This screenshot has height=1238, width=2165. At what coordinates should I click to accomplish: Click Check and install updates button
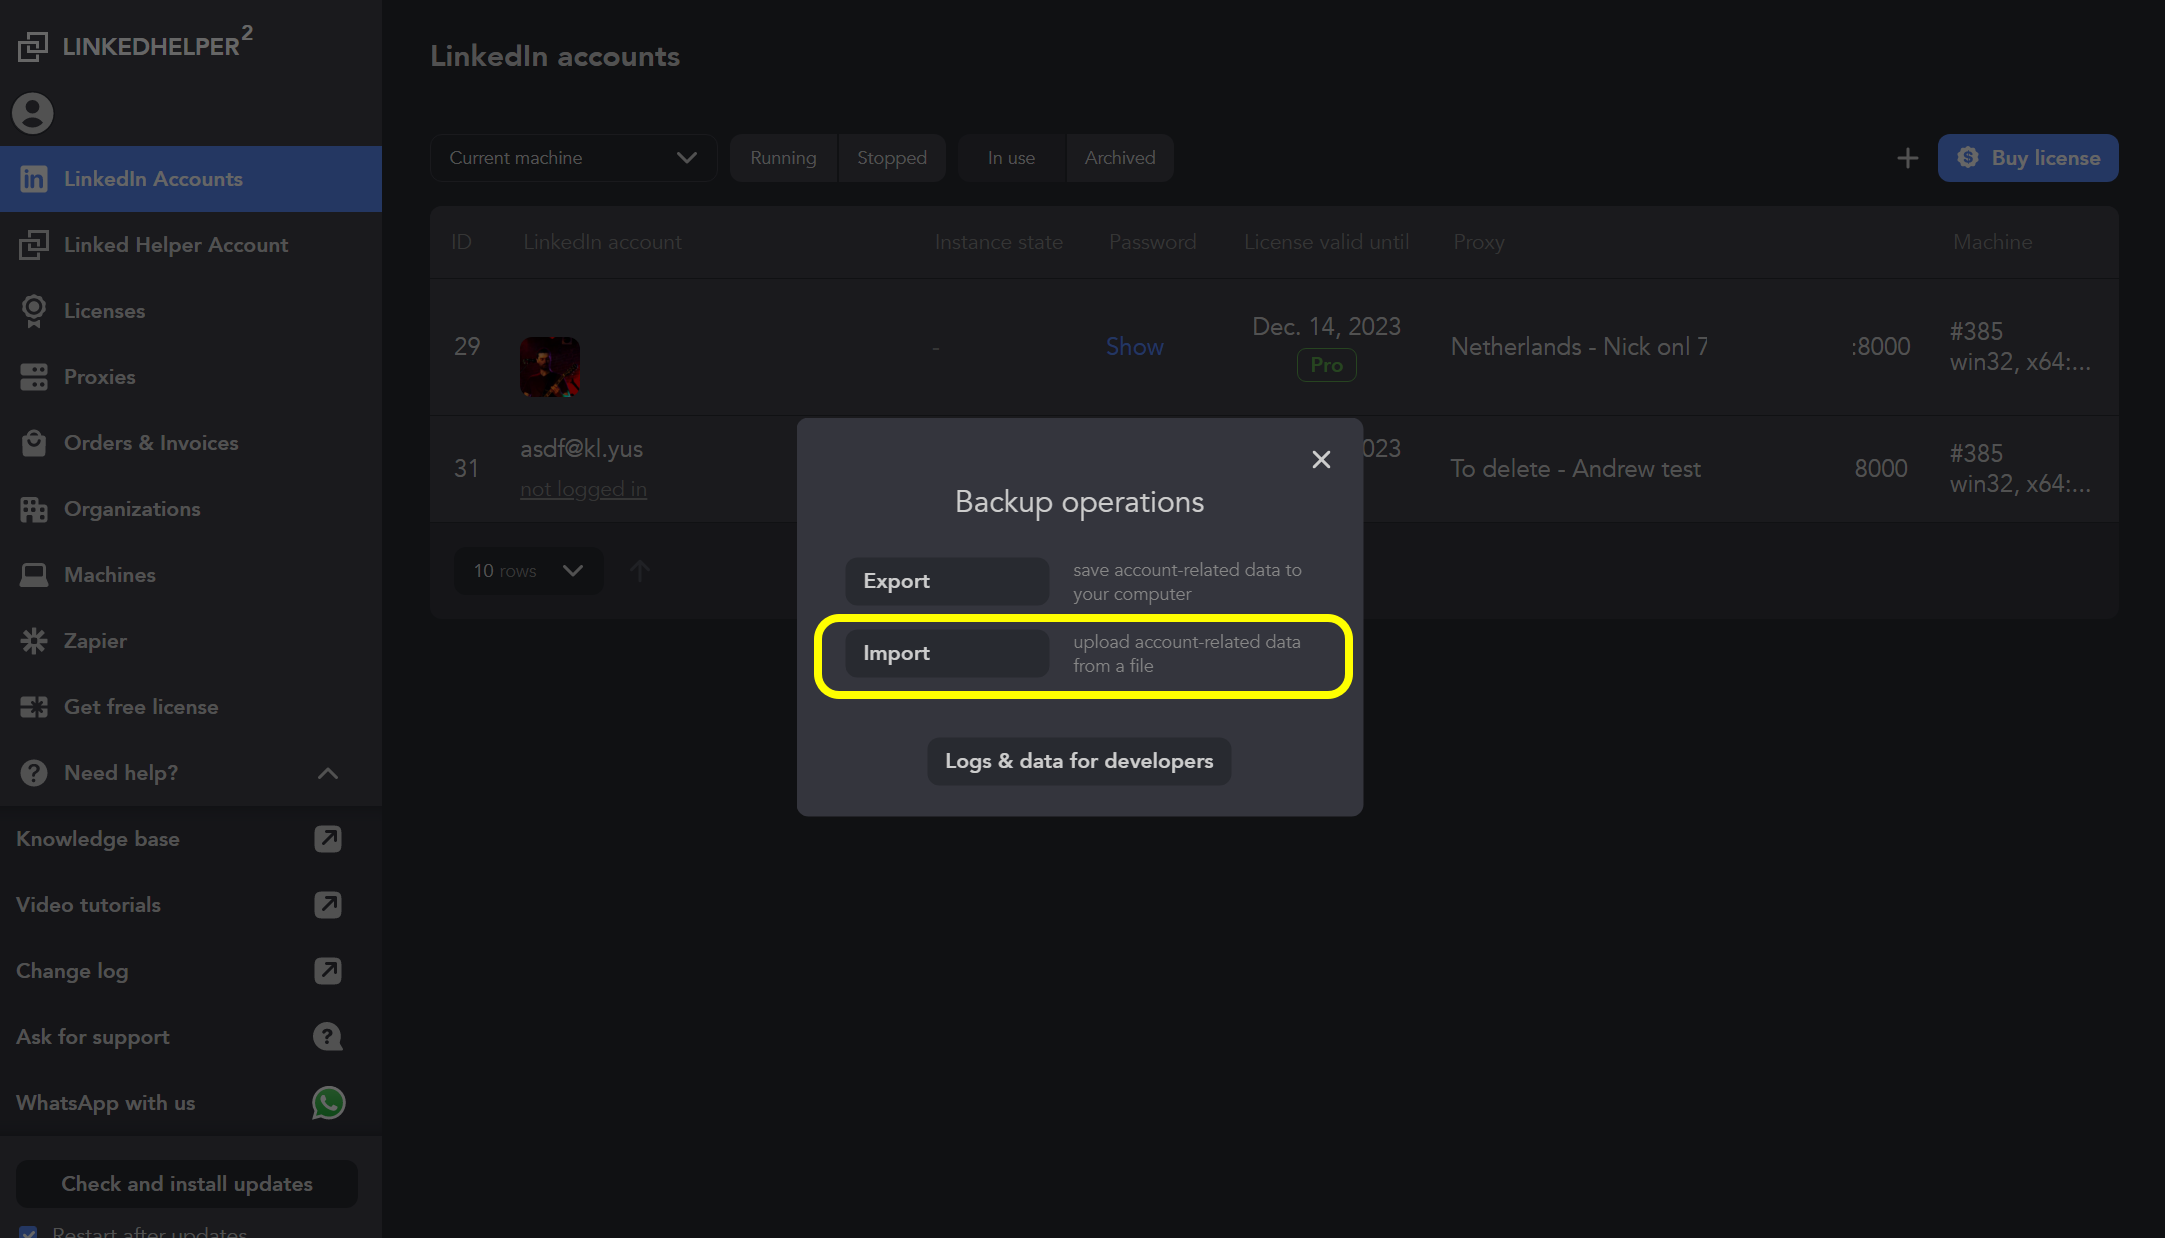pos(187,1184)
